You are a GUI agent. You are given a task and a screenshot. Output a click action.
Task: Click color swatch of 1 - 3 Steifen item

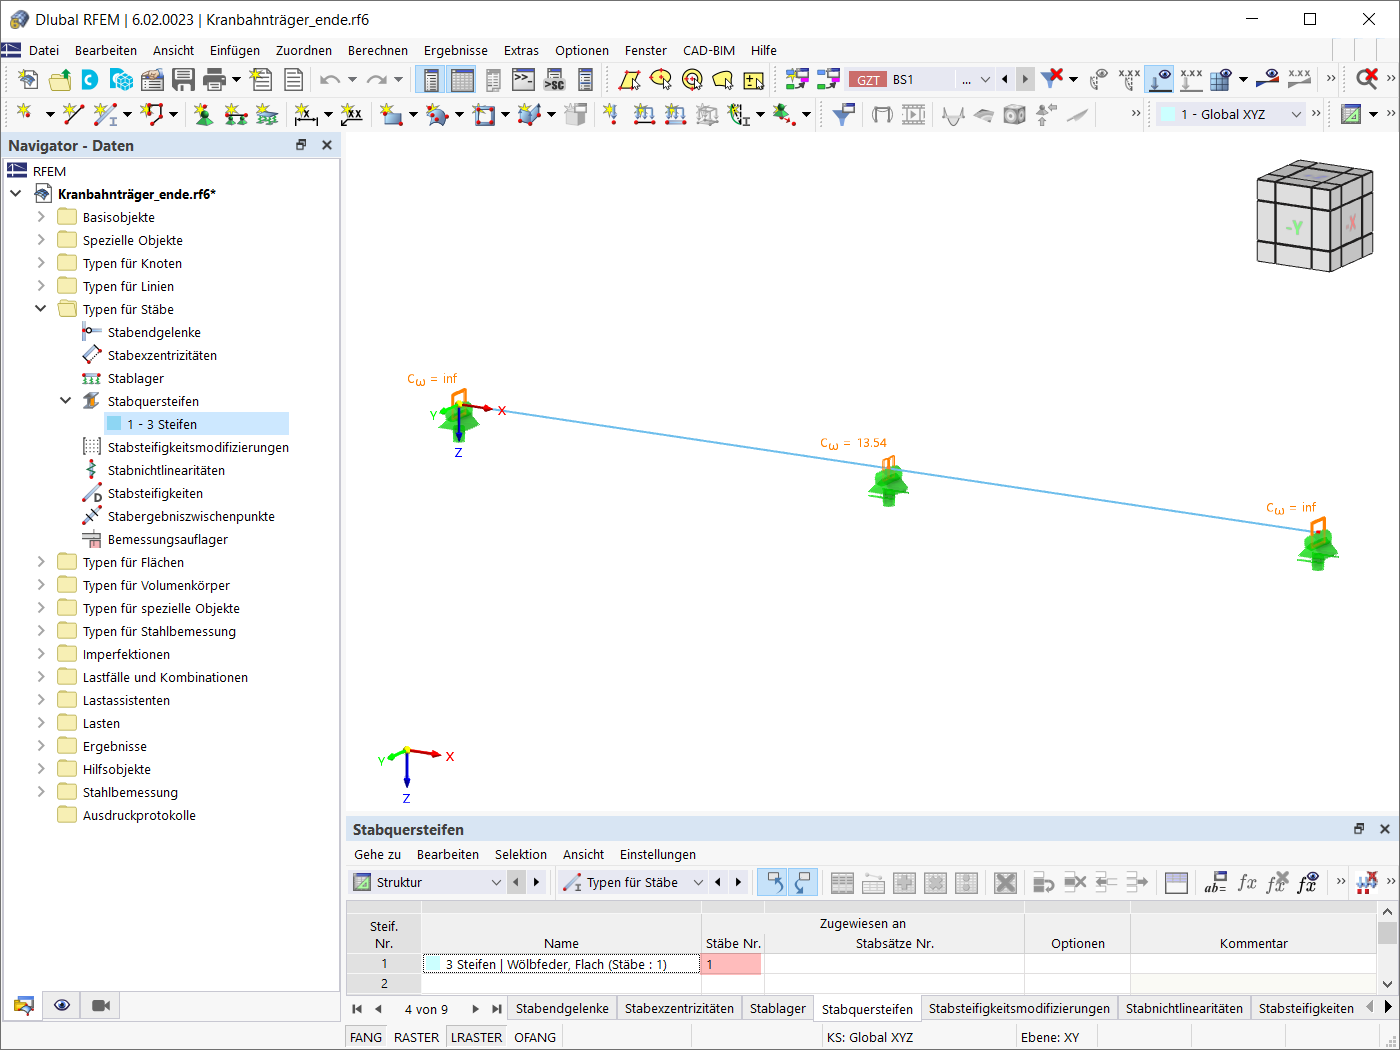coord(114,424)
